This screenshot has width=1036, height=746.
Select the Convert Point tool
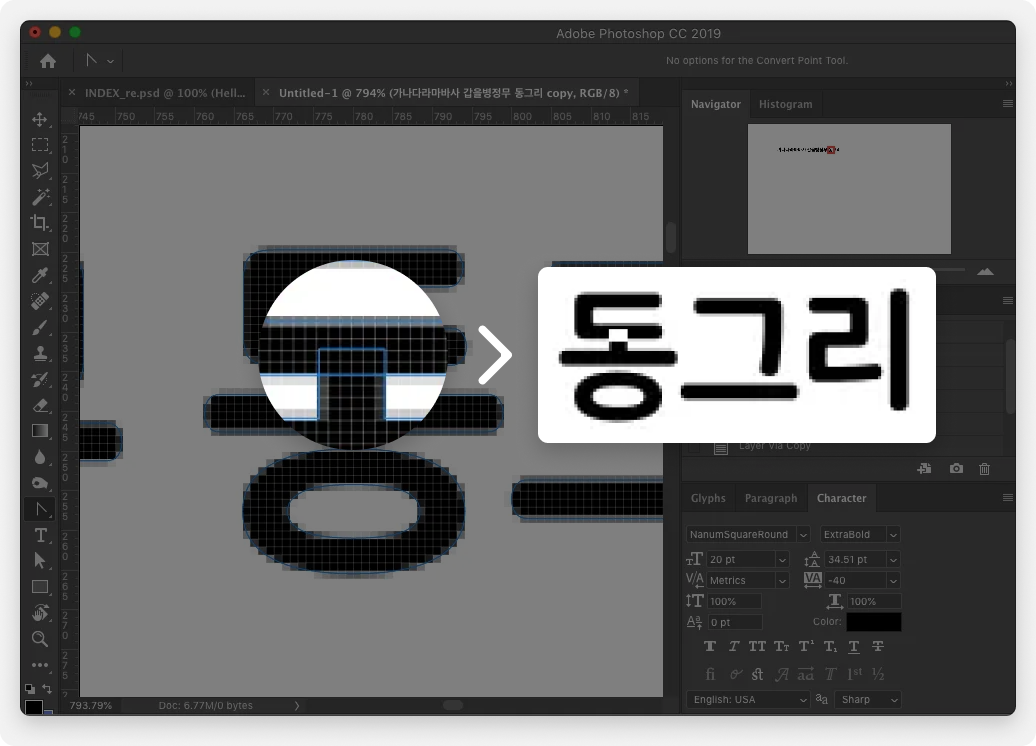click(x=40, y=509)
